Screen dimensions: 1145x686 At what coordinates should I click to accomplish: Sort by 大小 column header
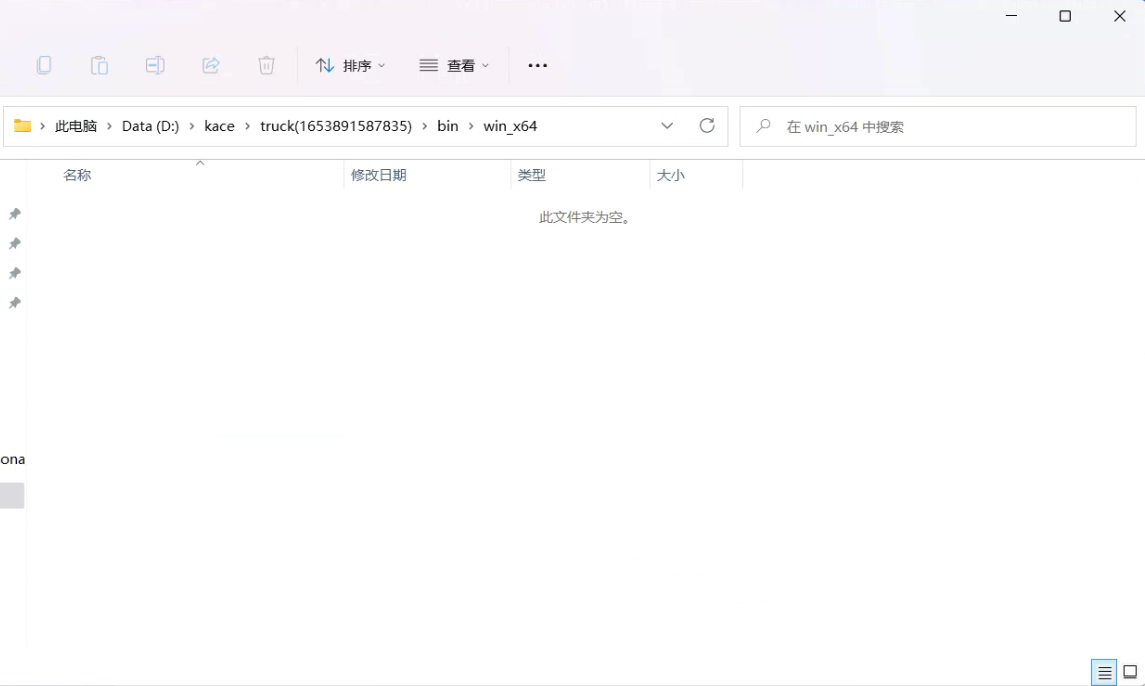(670, 175)
